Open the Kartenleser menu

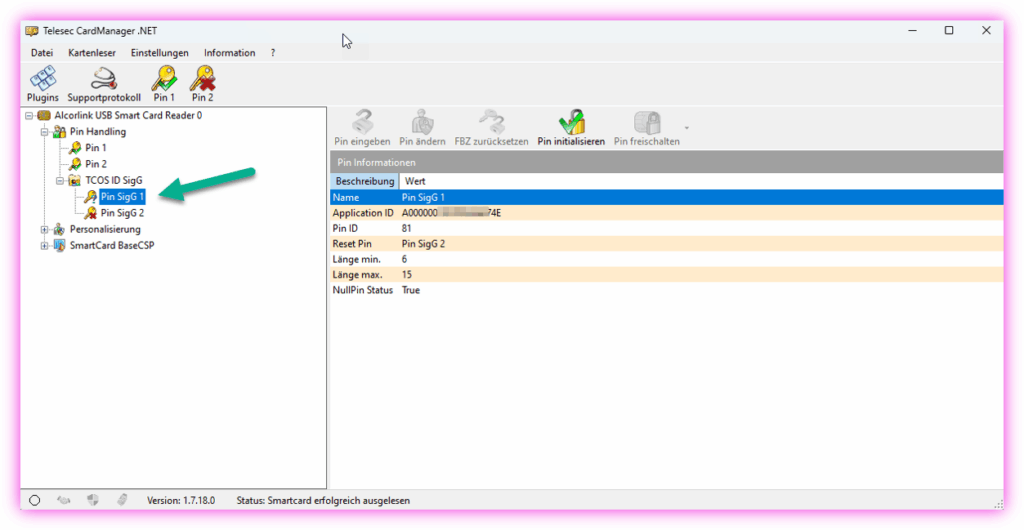tap(92, 53)
